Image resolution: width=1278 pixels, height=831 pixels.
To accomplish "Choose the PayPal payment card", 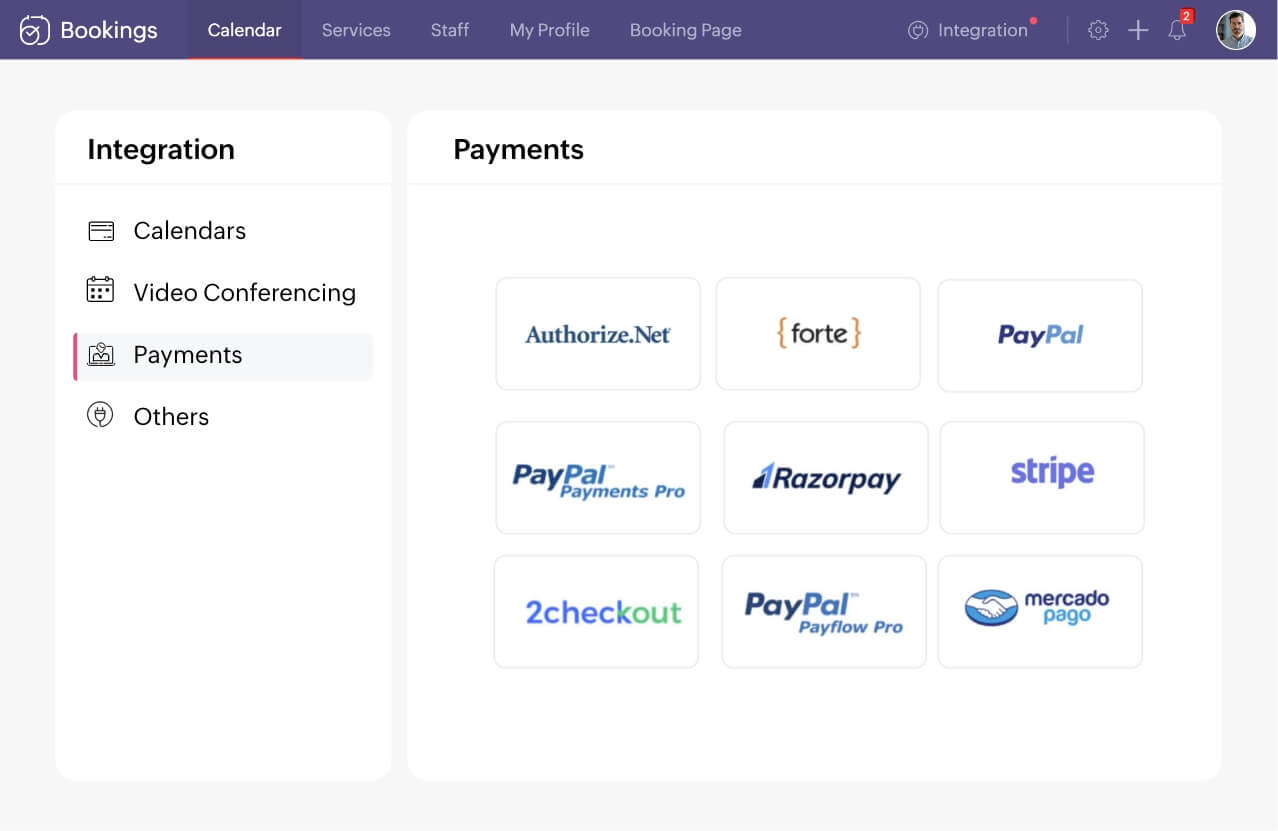I will coord(1040,335).
